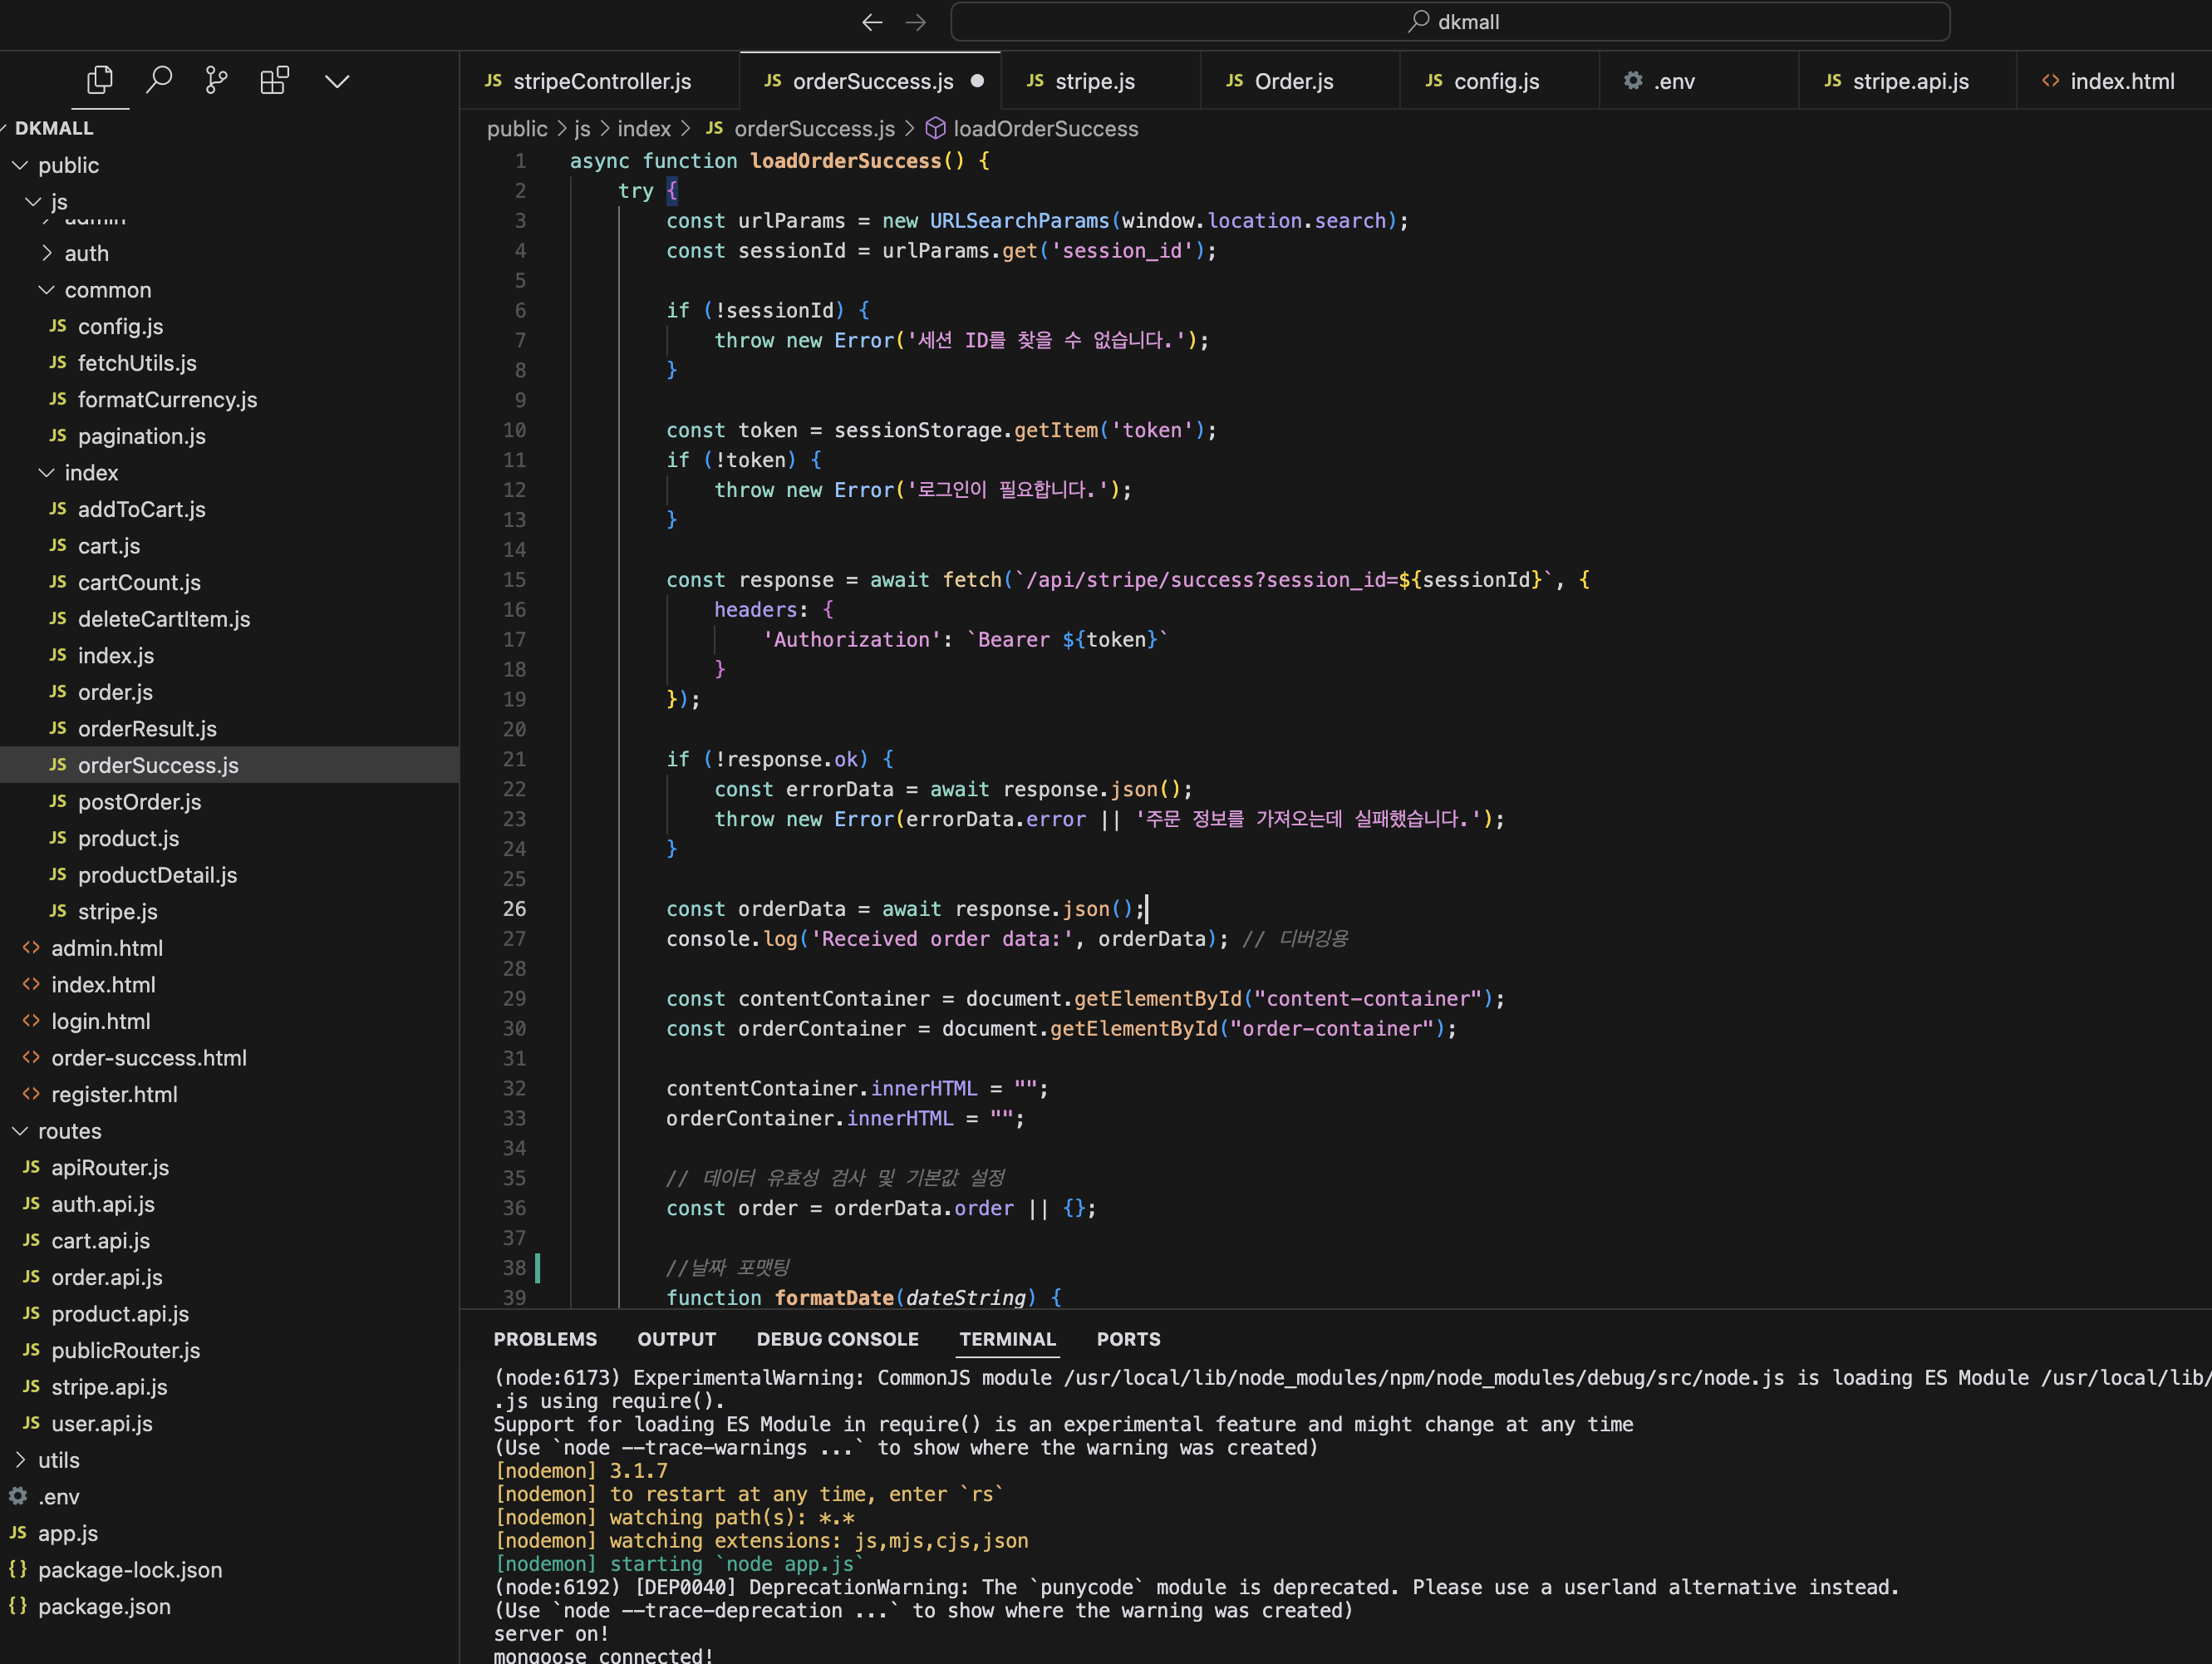2212x1664 pixels.
Task: Switch to the stripeController.js tab
Action: pos(601,81)
